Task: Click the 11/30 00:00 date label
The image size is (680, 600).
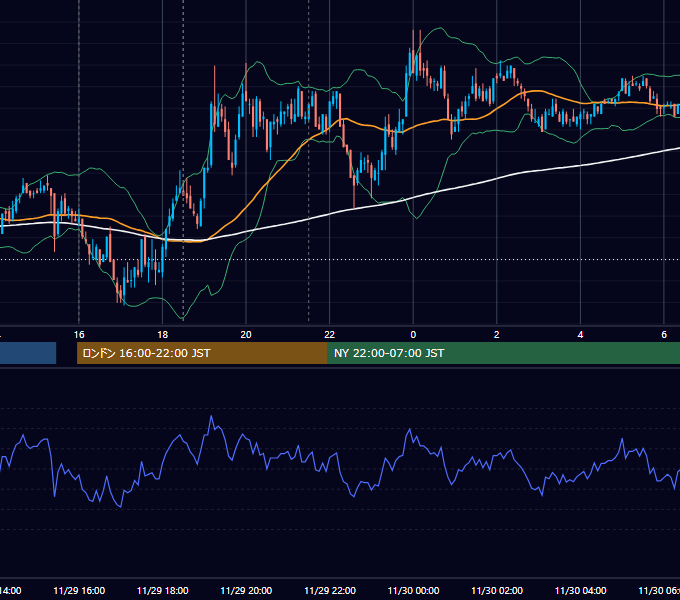Action: pyautogui.click(x=413, y=590)
